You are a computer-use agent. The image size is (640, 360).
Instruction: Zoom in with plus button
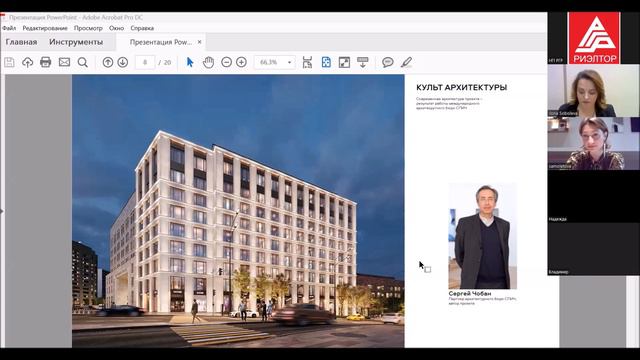[x=241, y=62]
